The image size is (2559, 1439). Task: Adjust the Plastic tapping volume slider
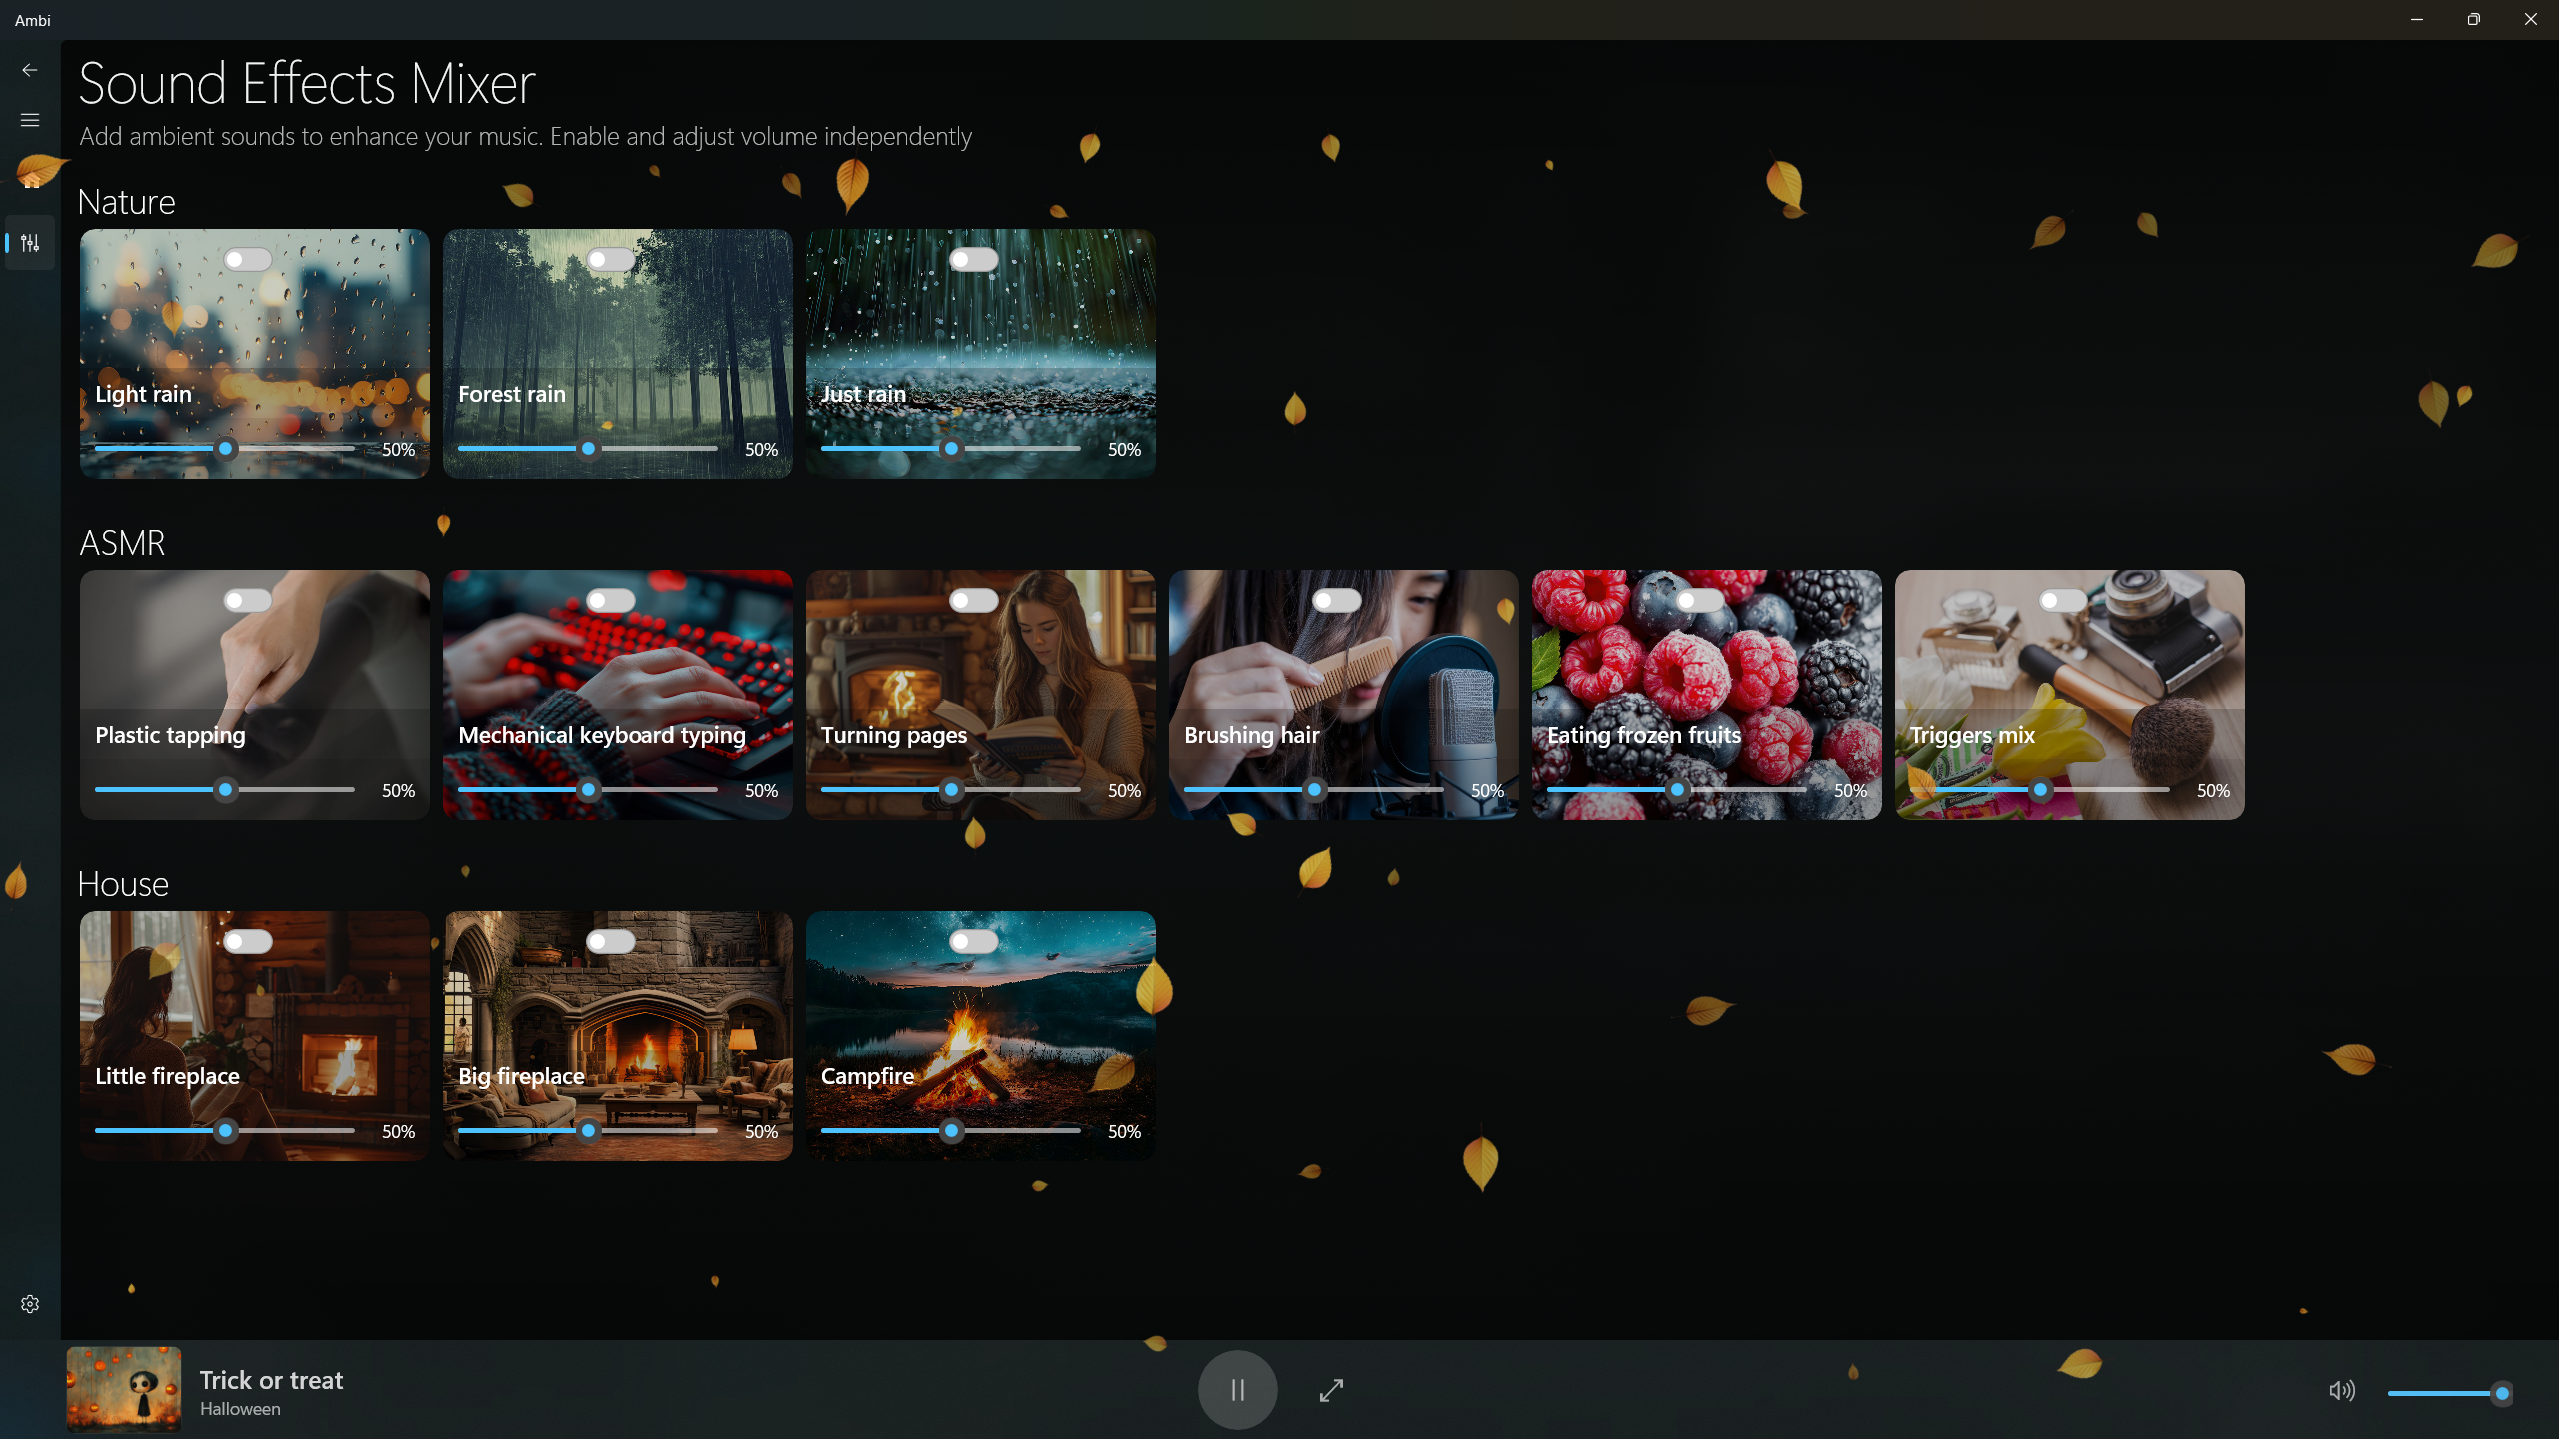tap(224, 789)
